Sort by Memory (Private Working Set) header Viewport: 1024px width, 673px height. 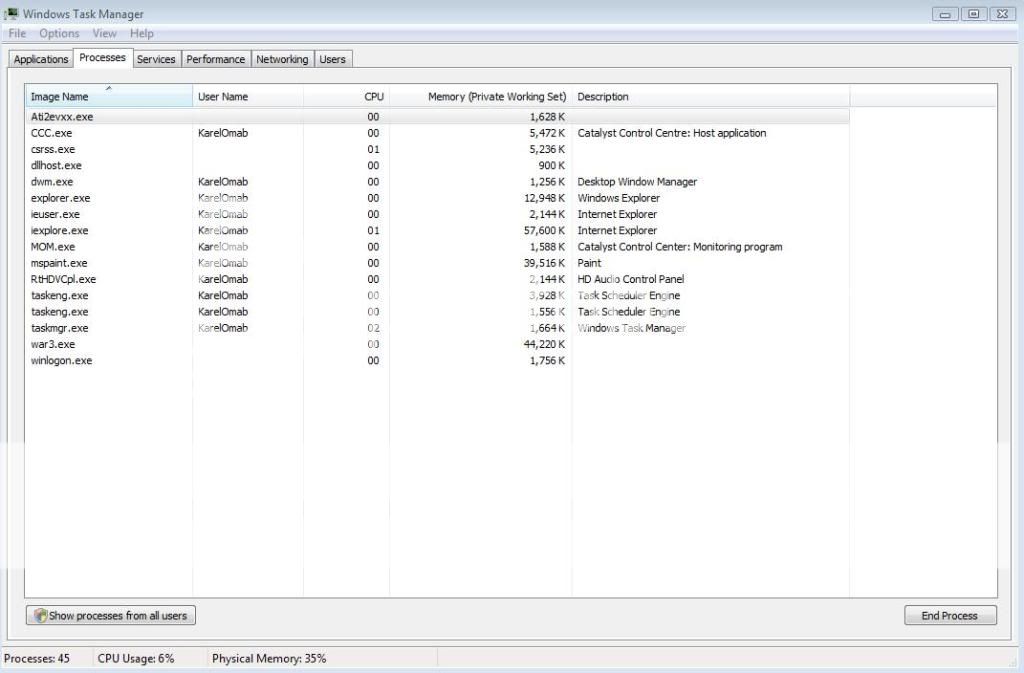point(481,96)
